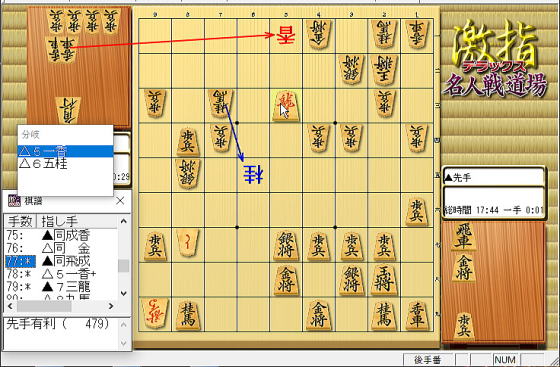Image resolution: width=560 pixels, height=367 pixels.
Task: Pick the gold general from sente's hand
Action: point(464,267)
